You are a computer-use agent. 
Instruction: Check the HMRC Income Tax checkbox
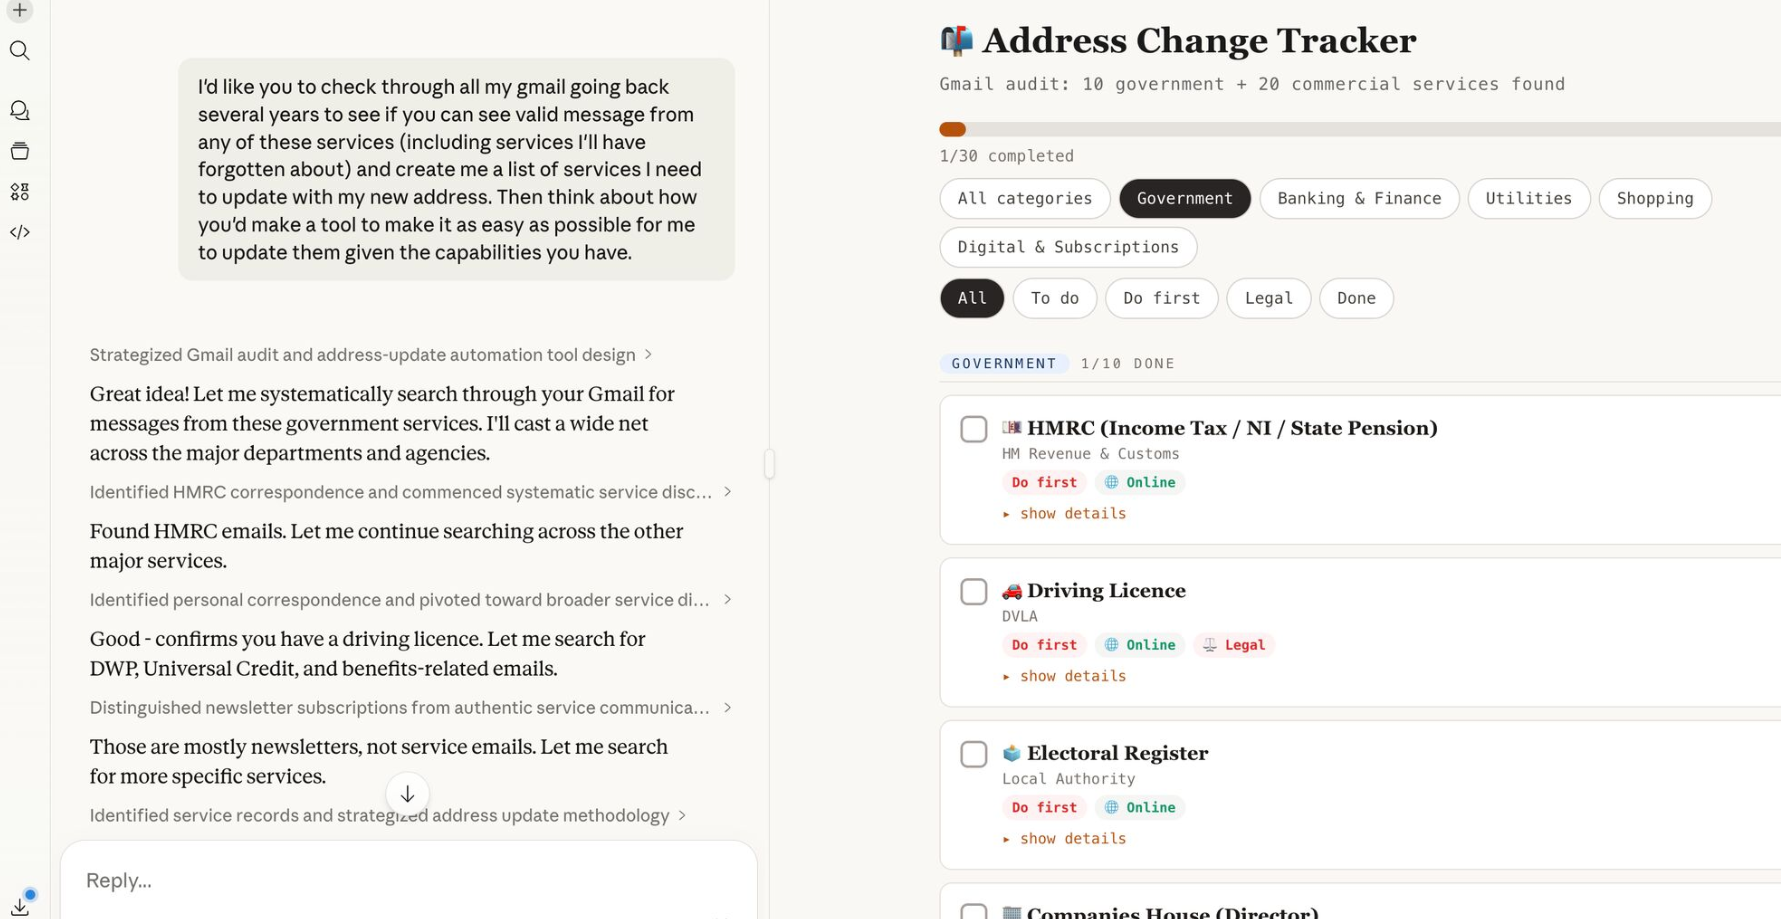(973, 429)
